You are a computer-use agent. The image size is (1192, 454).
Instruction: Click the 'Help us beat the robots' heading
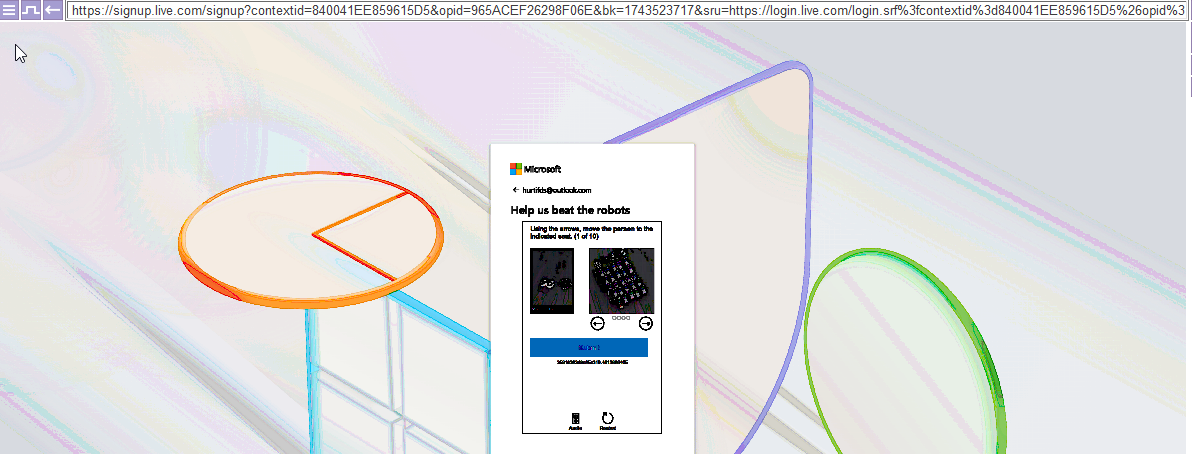[x=570, y=210]
